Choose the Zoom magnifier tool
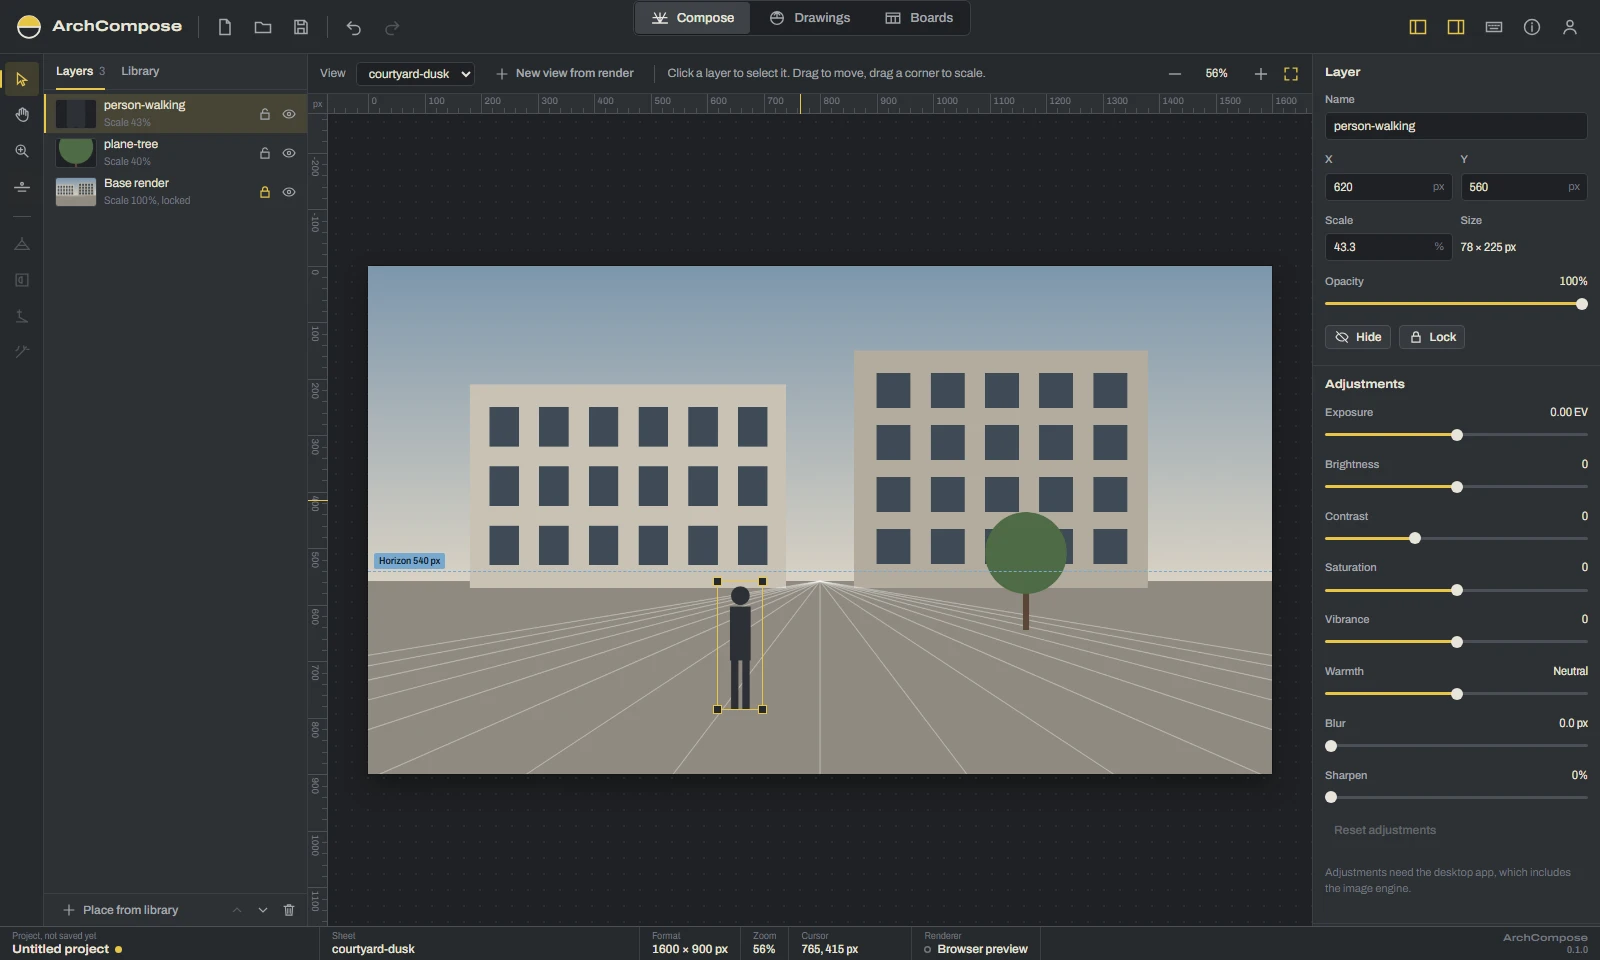This screenshot has width=1600, height=960. [x=22, y=151]
